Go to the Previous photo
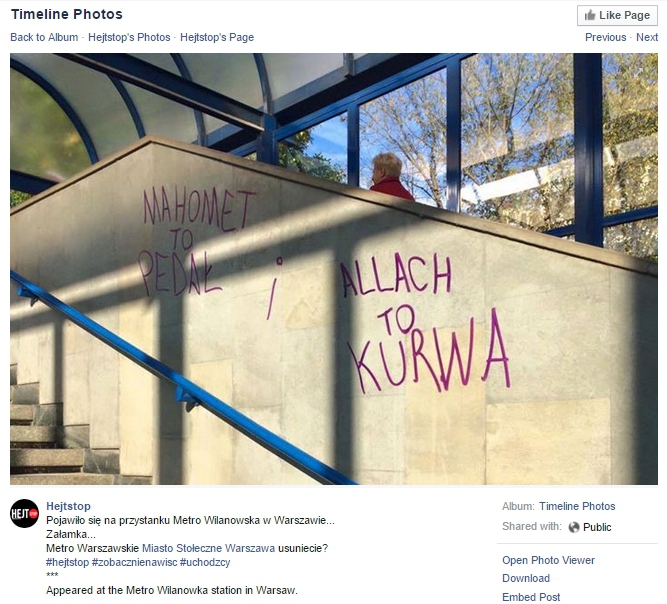This screenshot has width=667, height=604. (605, 37)
